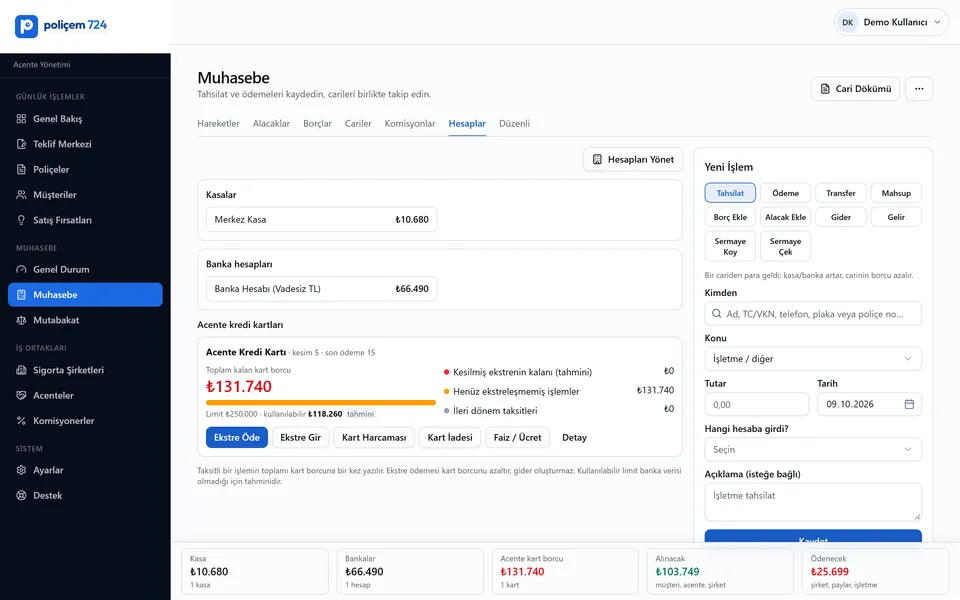Click the Genel Durum gauge icon
The width and height of the screenshot is (960, 600).
click(x=21, y=269)
